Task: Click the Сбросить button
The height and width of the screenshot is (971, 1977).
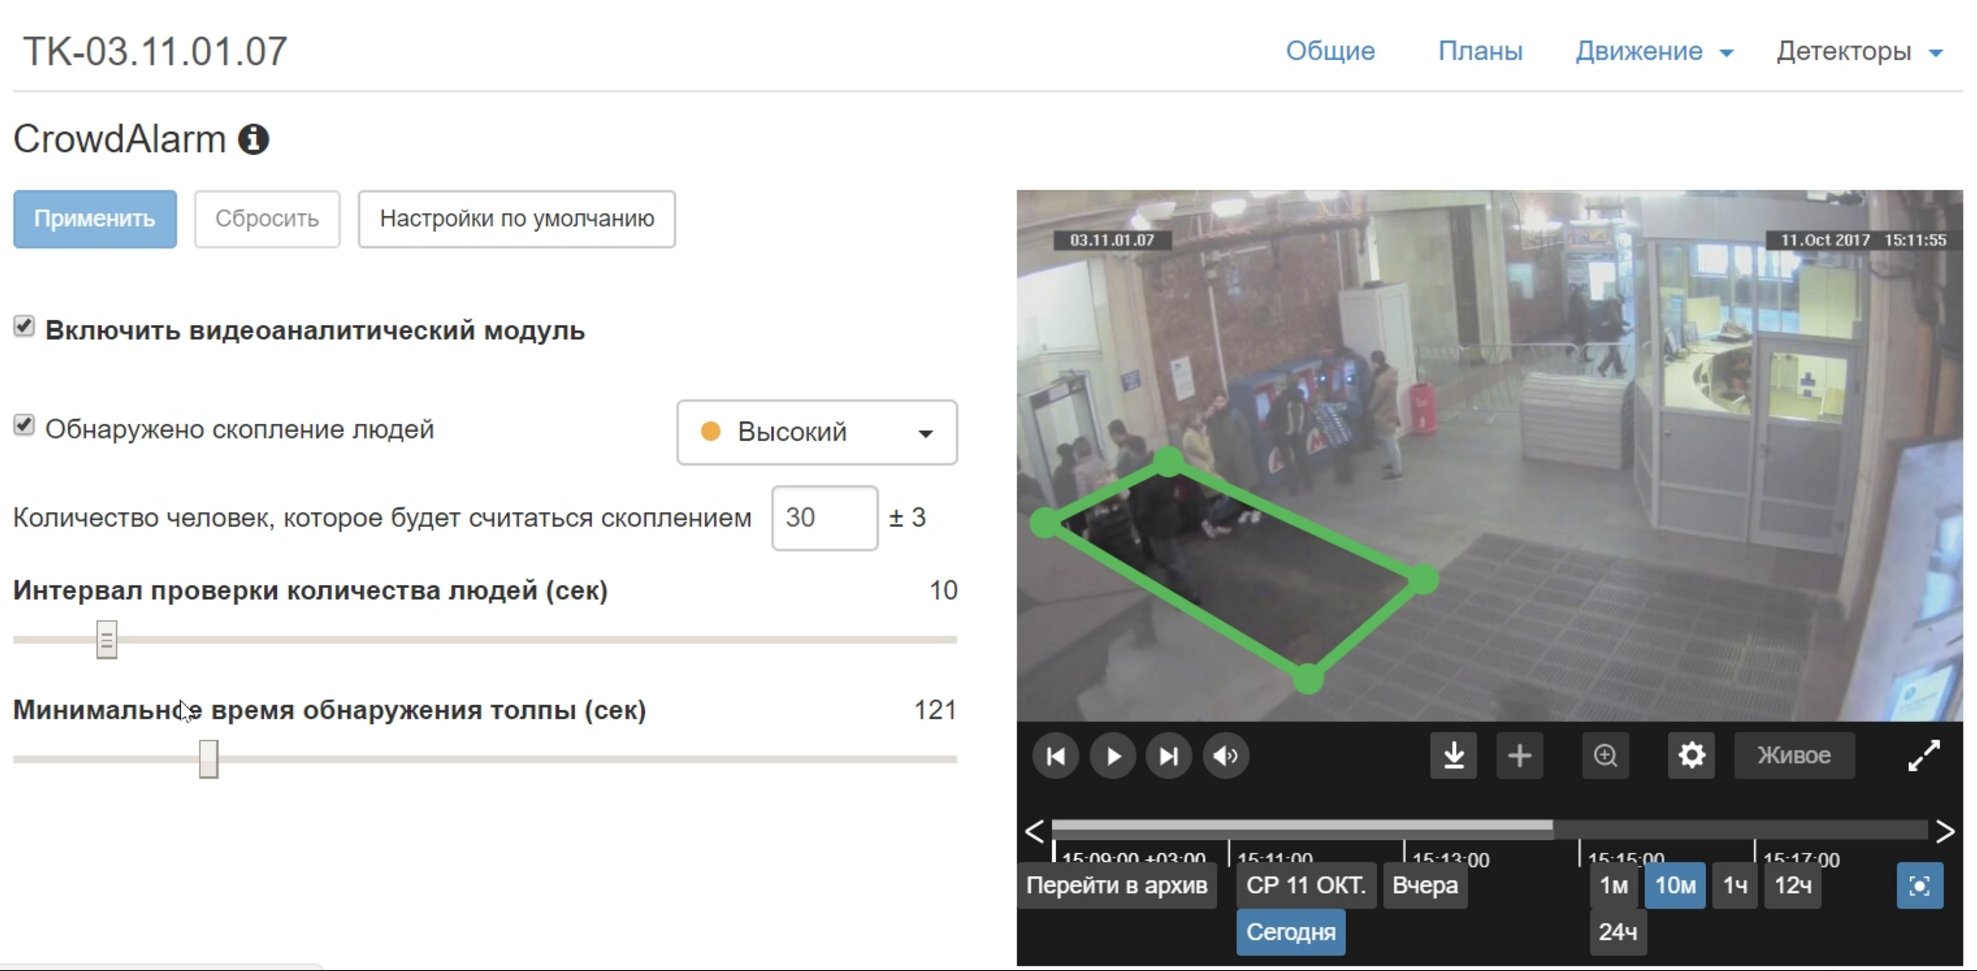Action: (267, 219)
